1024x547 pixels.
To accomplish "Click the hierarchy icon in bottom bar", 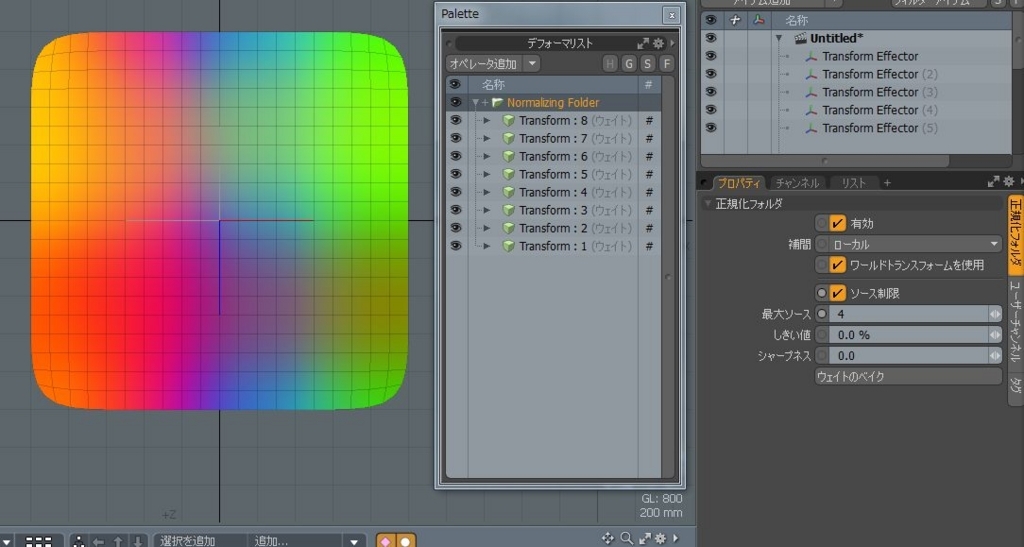I will [x=78, y=541].
